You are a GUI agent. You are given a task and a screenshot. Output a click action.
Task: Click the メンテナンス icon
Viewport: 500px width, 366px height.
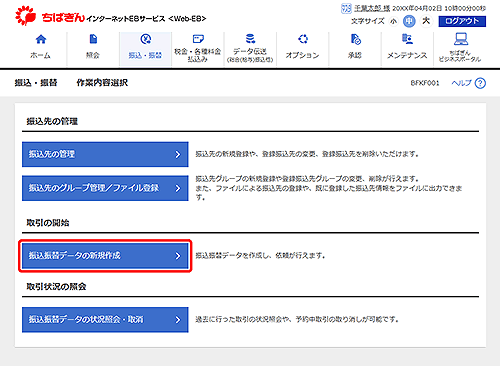coord(407,39)
